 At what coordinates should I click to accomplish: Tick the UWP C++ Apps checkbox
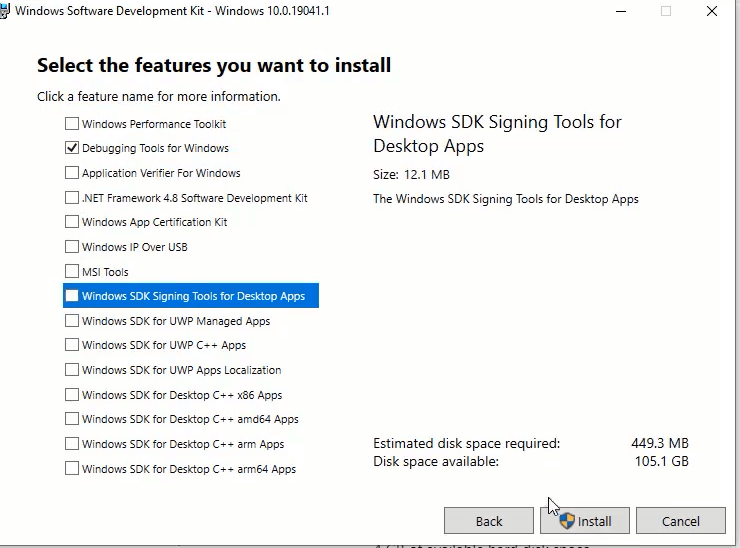(72, 345)
